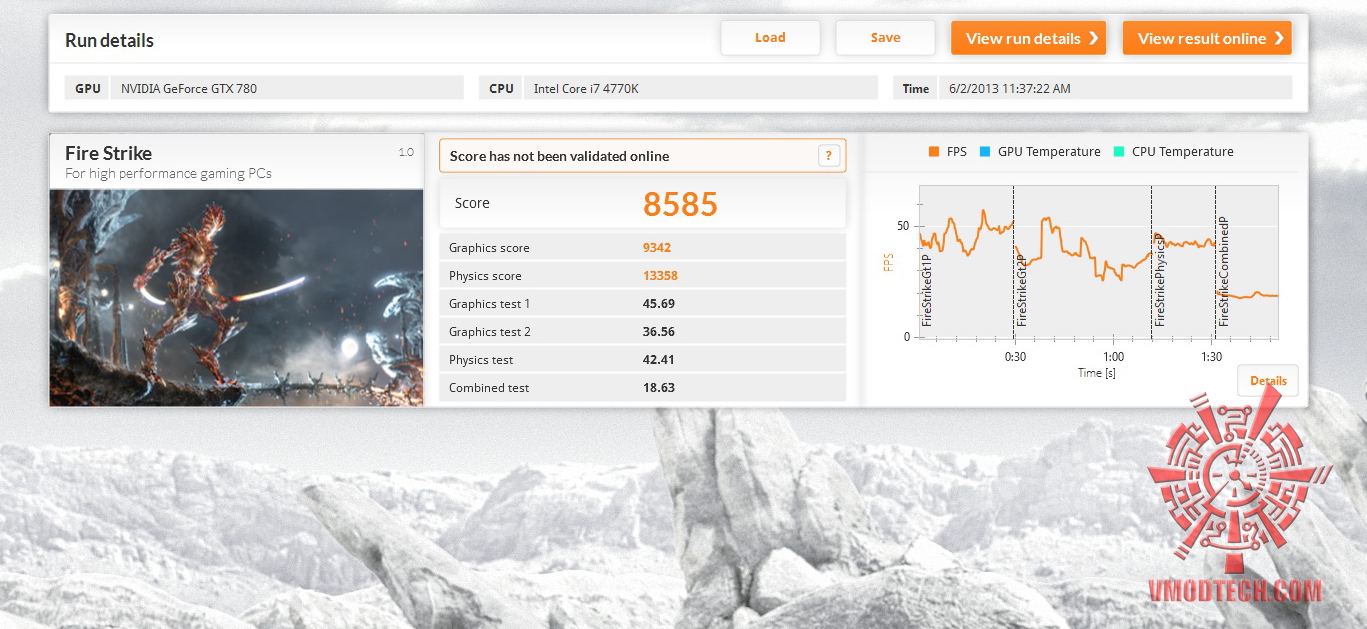Click the chevron arrow on View result online
The height and width of the screenshot is (629, 1367).
1279,38
